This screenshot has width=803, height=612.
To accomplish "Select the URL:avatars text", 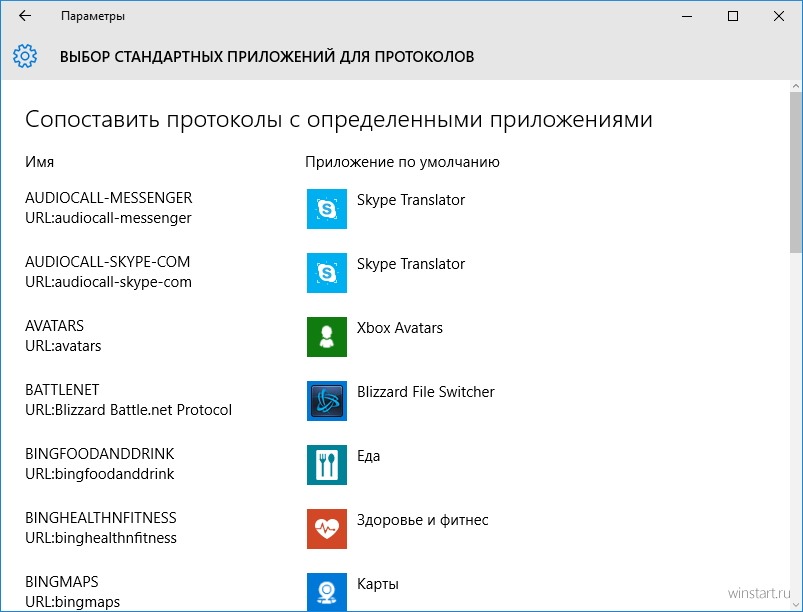I will point(63,346).
